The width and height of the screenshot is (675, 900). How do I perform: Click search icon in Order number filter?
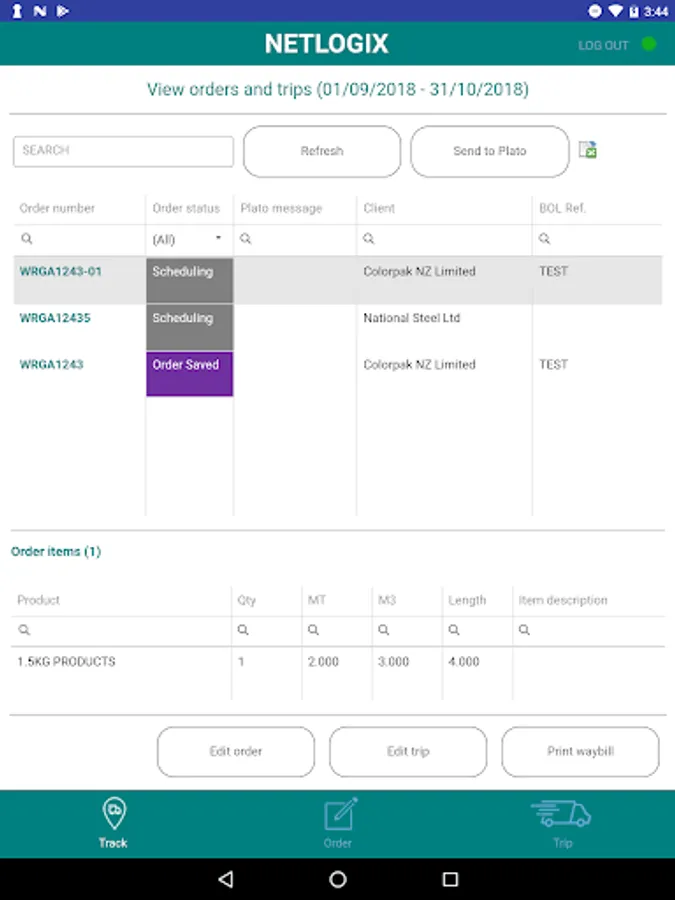coord(27,240)
